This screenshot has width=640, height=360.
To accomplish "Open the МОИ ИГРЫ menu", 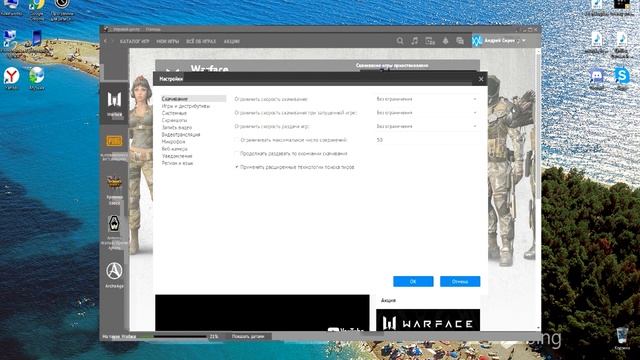I will [x=167, y=41].
